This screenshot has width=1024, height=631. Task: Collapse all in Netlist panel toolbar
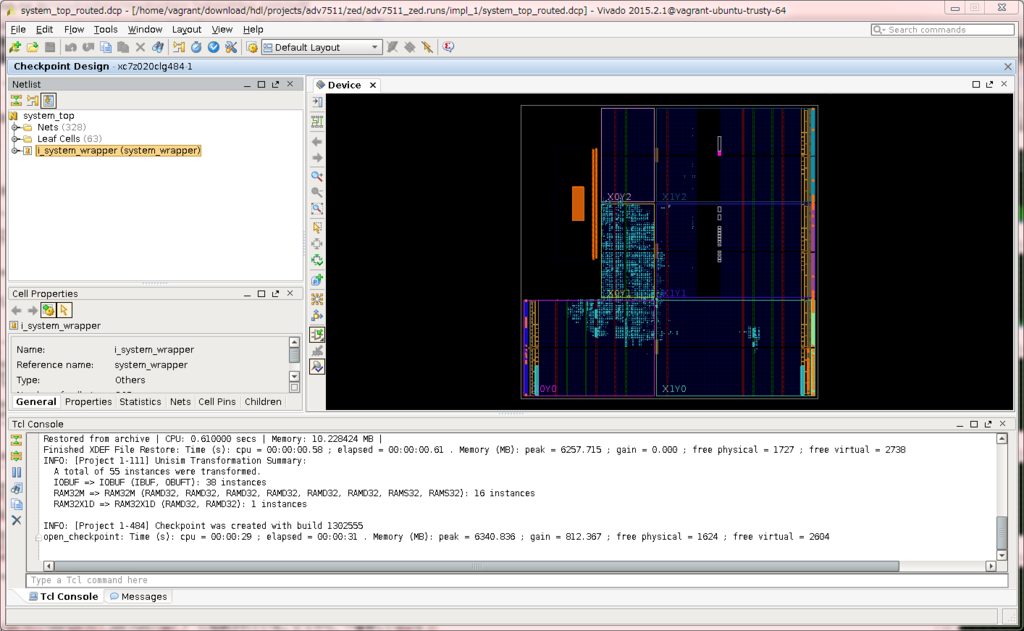pos(16,100)
